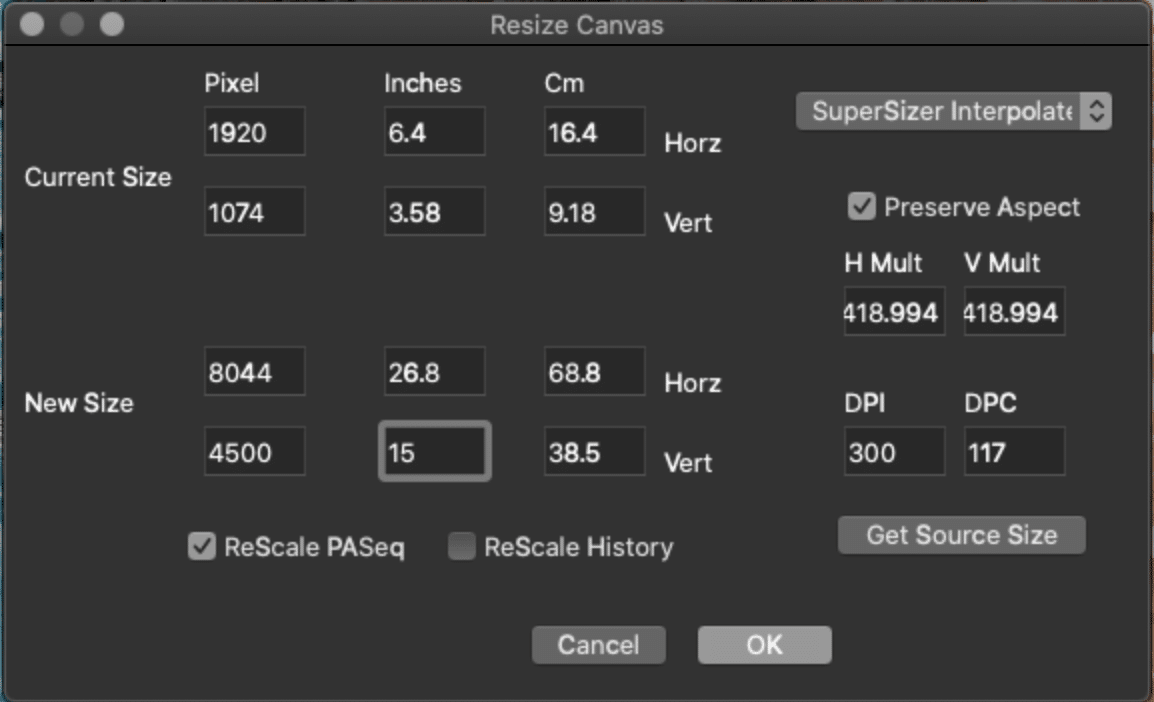This screenshot has height=702, width=1154.
Task: Confirm resize with the OK button
Action: point(765,645)
